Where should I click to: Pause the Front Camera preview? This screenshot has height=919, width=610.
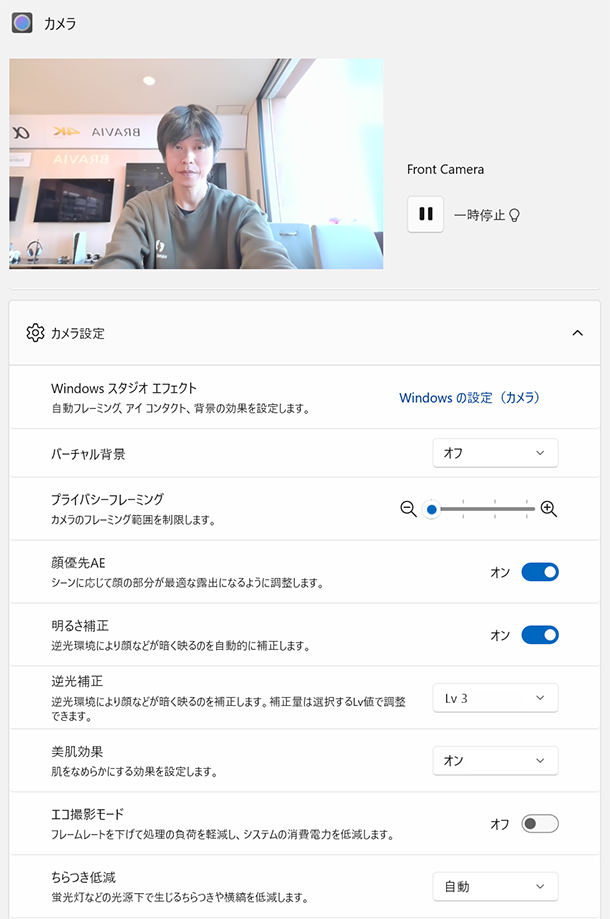(x=425, y=214)
